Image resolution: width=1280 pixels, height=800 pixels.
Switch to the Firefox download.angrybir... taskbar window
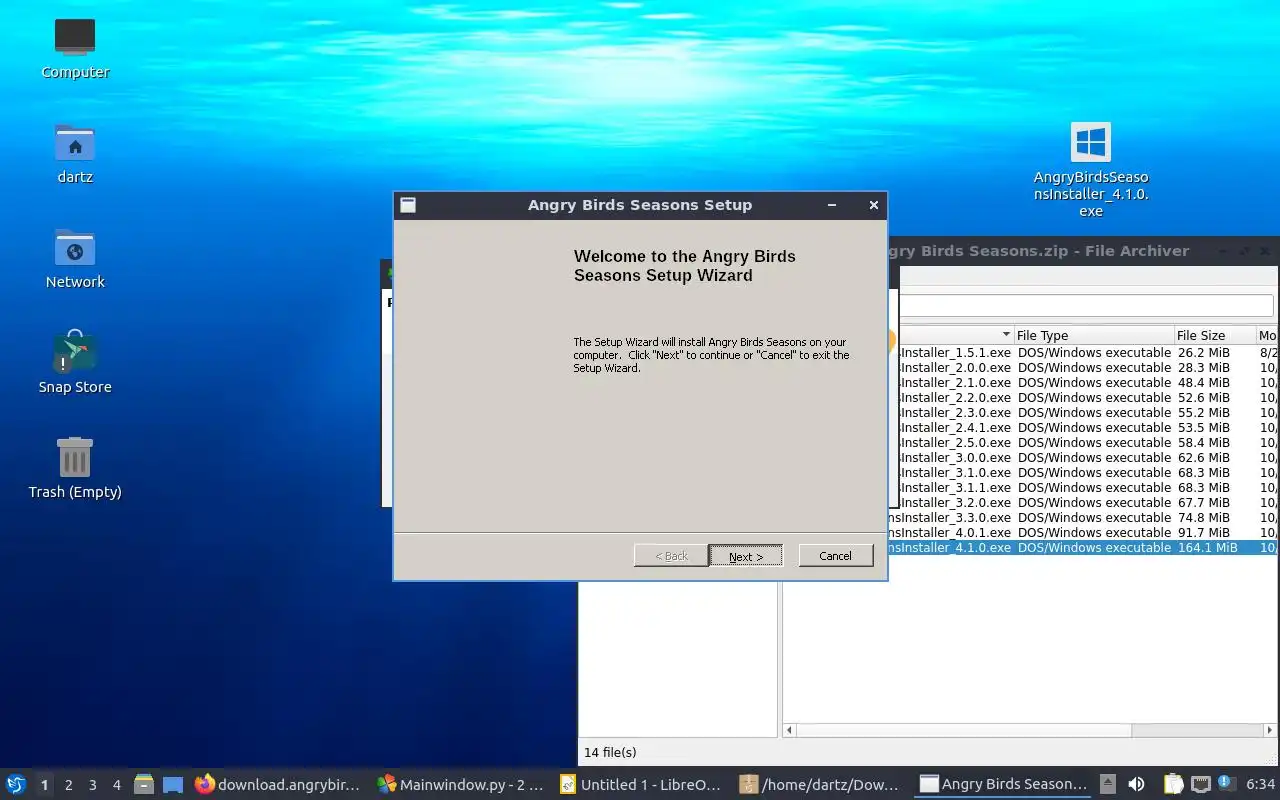(x=277, y=784)
